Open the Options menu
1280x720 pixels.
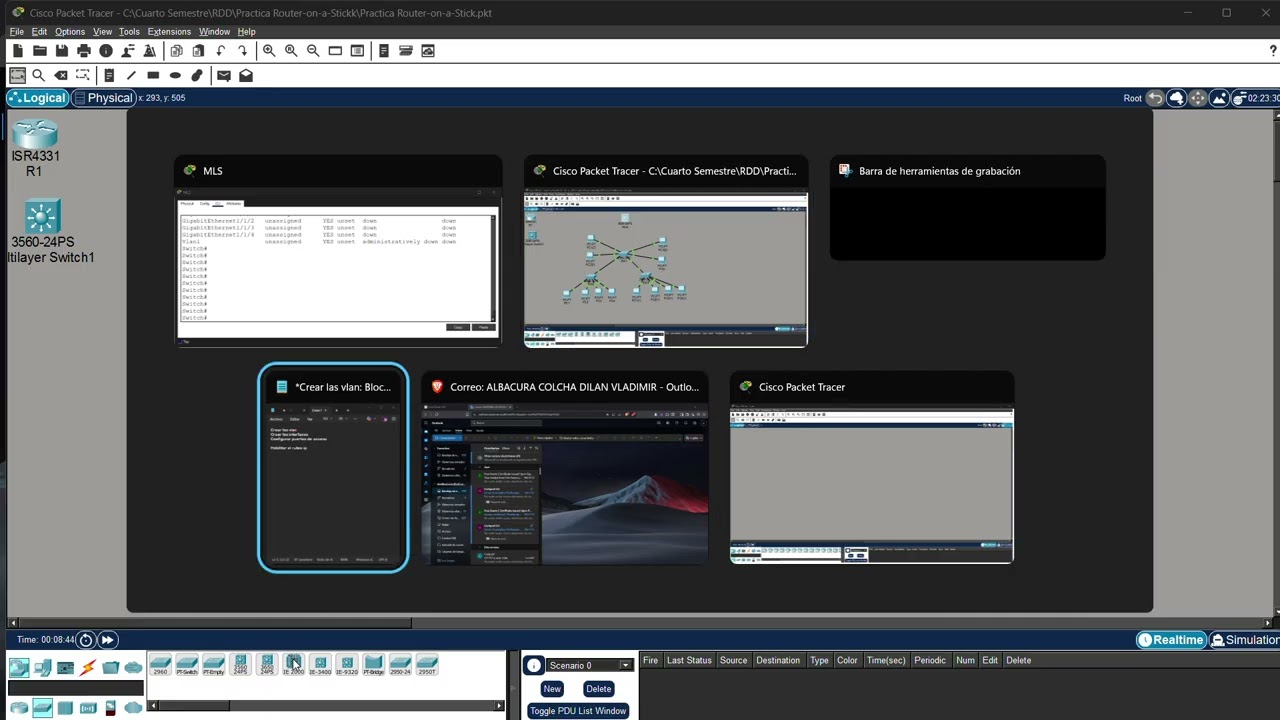70,32
